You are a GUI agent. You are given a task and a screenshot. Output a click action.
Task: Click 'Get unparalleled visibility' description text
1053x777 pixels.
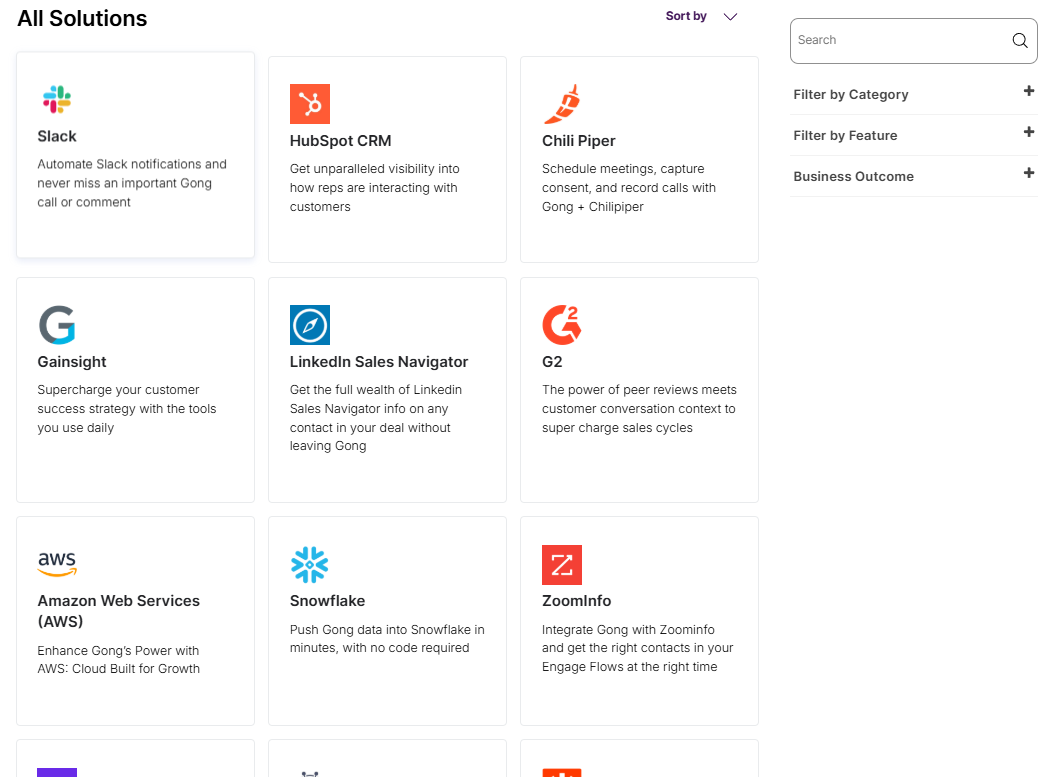click(375, 188)
